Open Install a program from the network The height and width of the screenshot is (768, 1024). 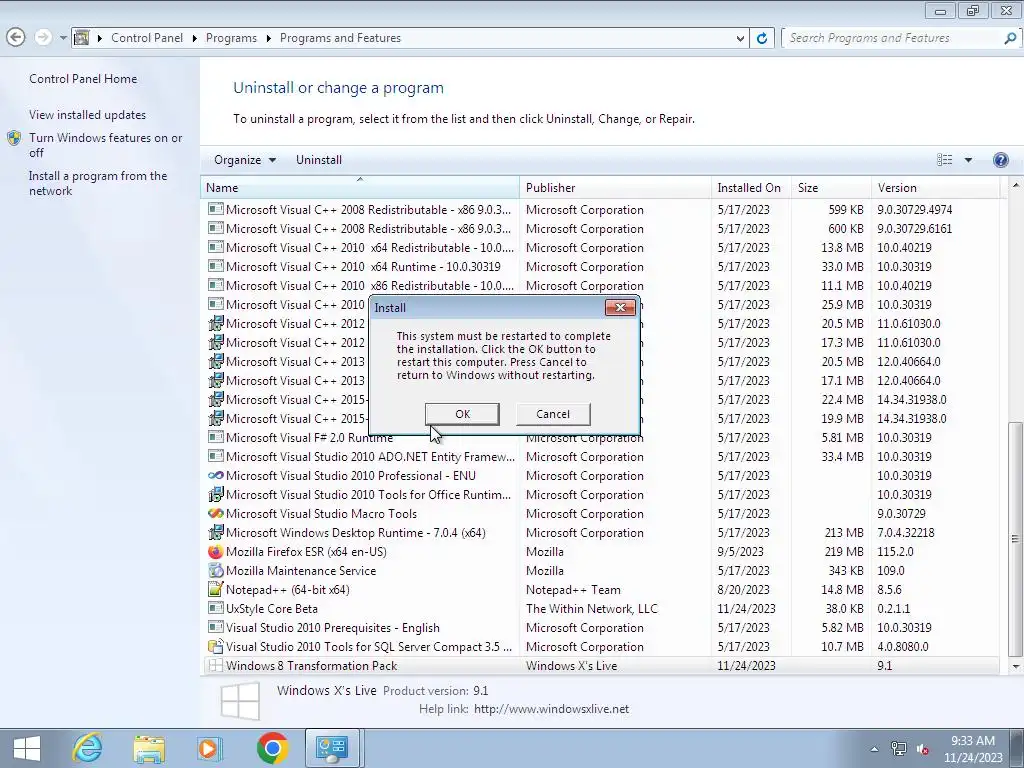point(98,183)
